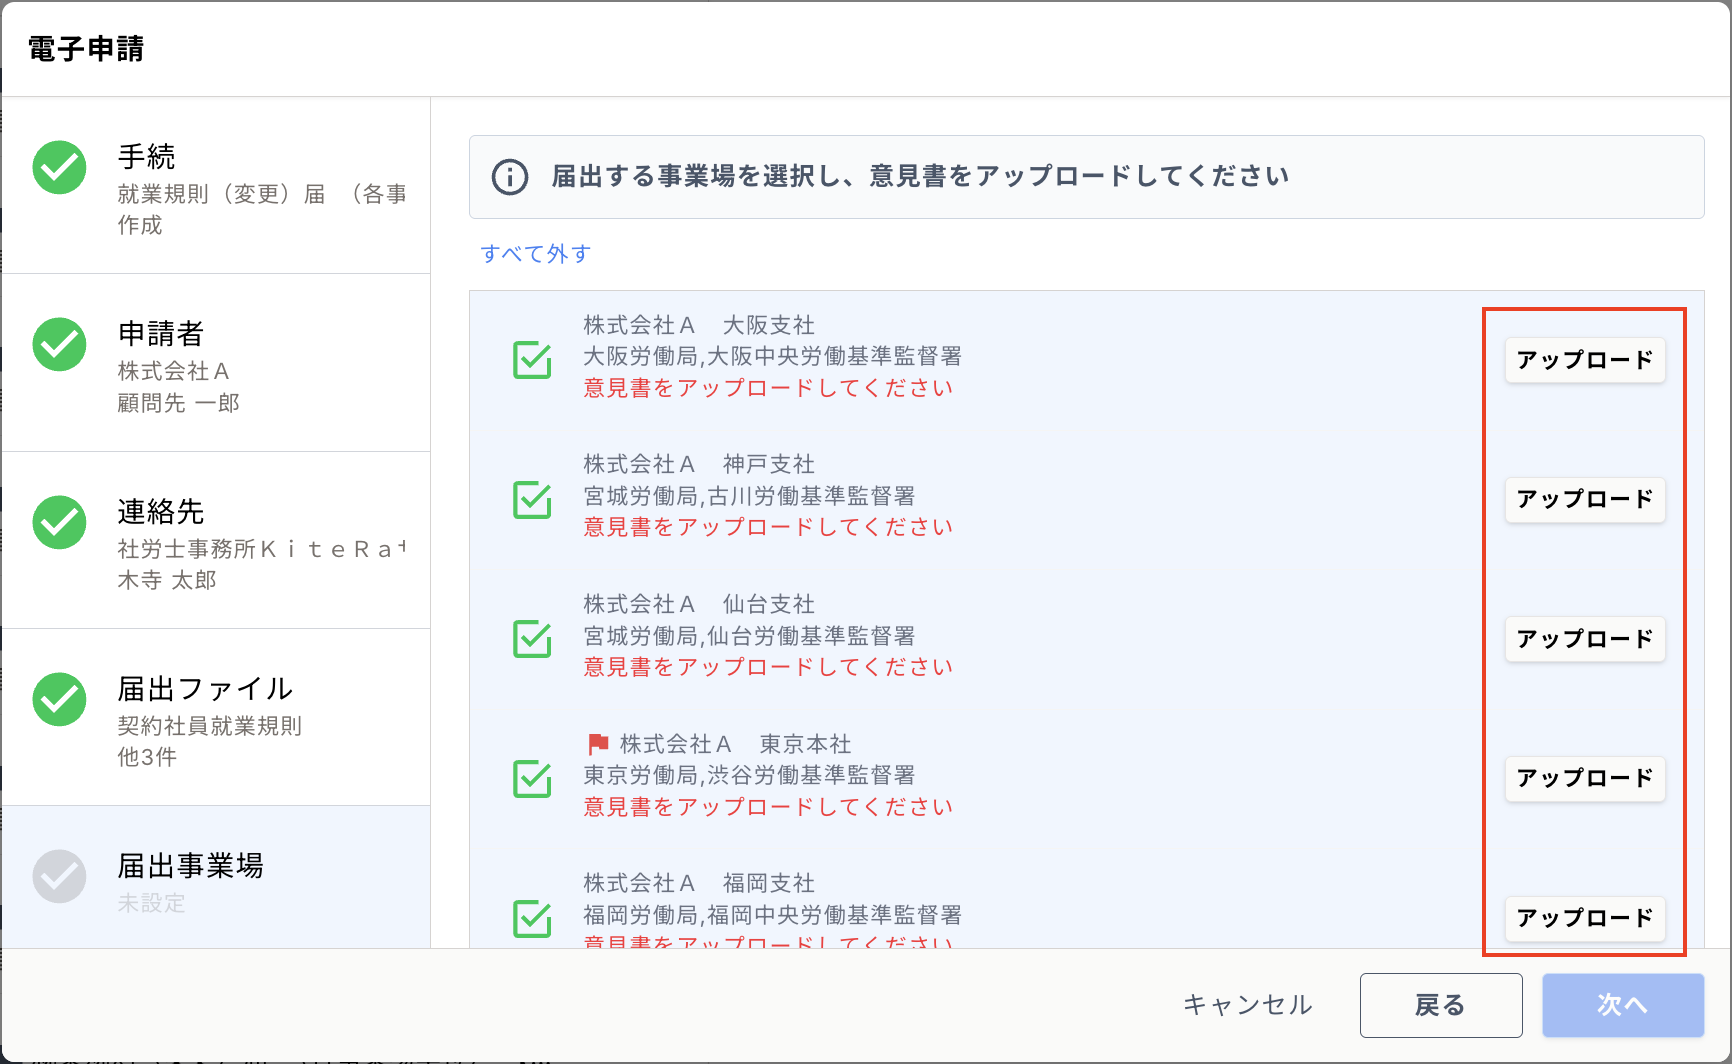1732x1064 pixels.
Task: Uncheck the 神戸支社 checkbox
Action: 532,499
